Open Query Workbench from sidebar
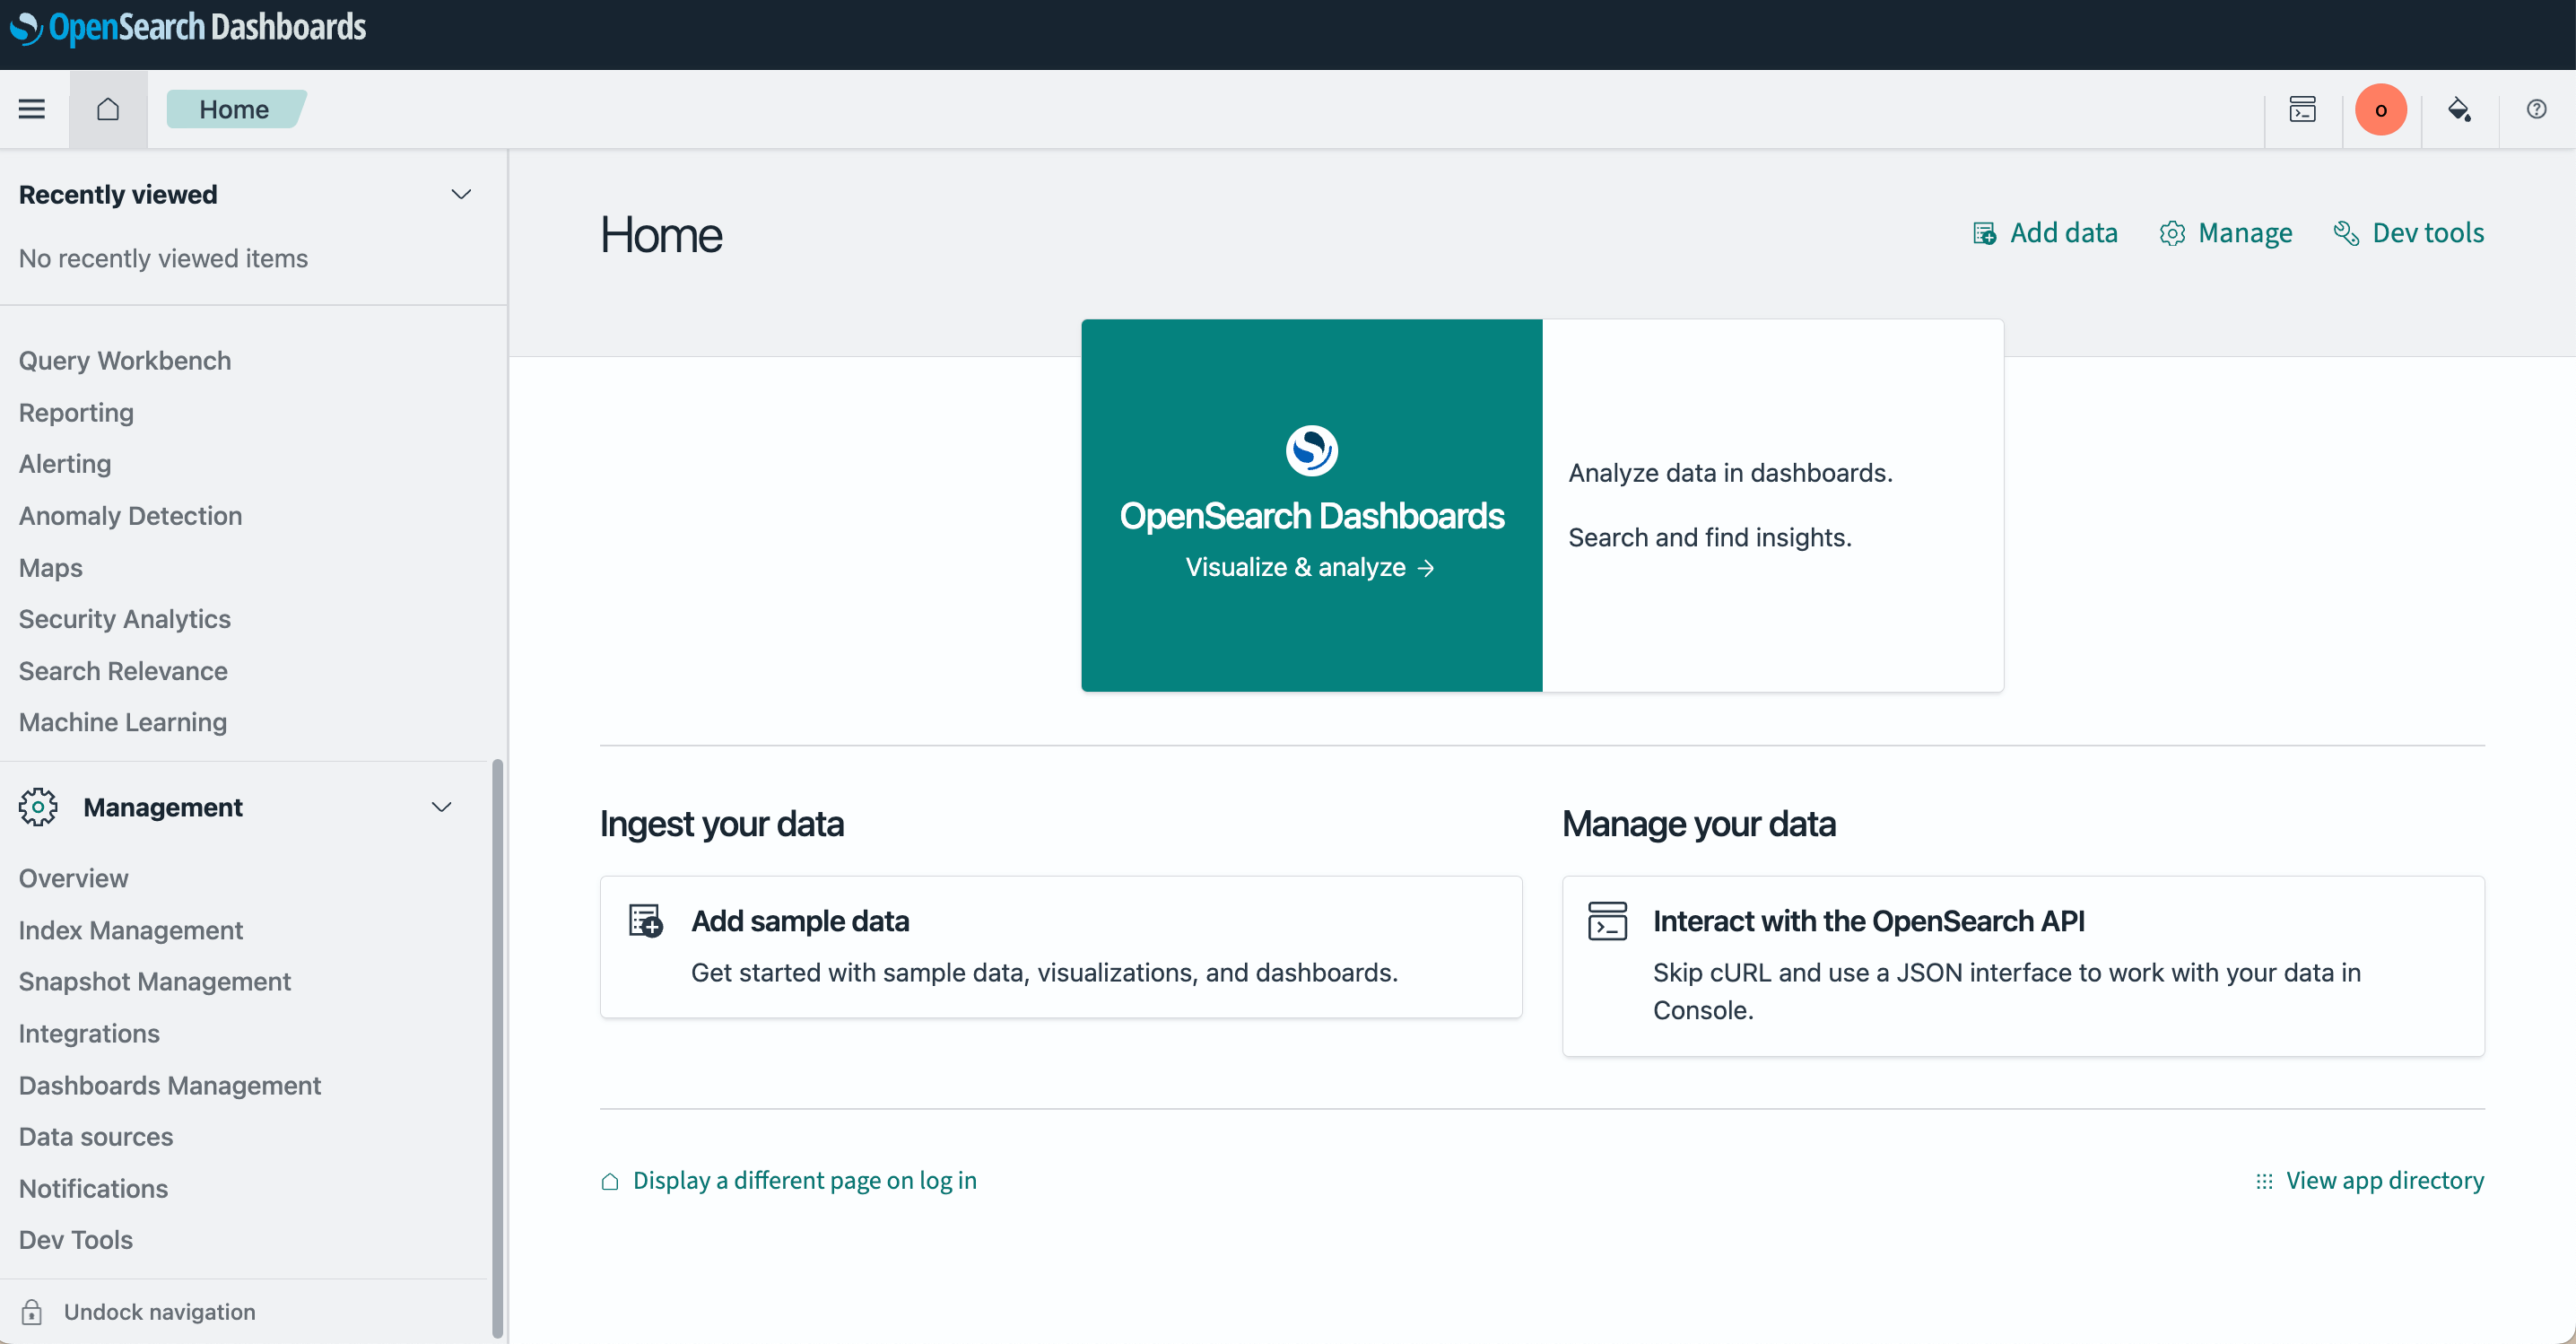The height and width of the screenshot is (1344, 2576). pyautogui.click(x=125, y=360)
